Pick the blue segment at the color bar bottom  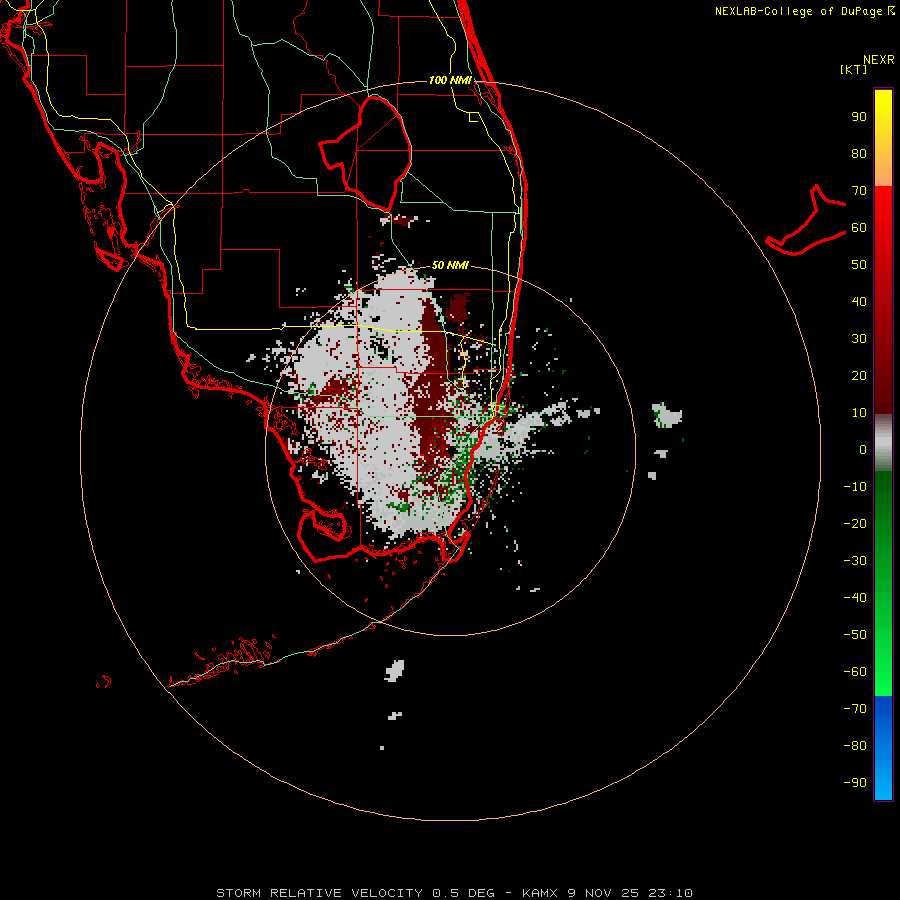click(x=883, y=748)
